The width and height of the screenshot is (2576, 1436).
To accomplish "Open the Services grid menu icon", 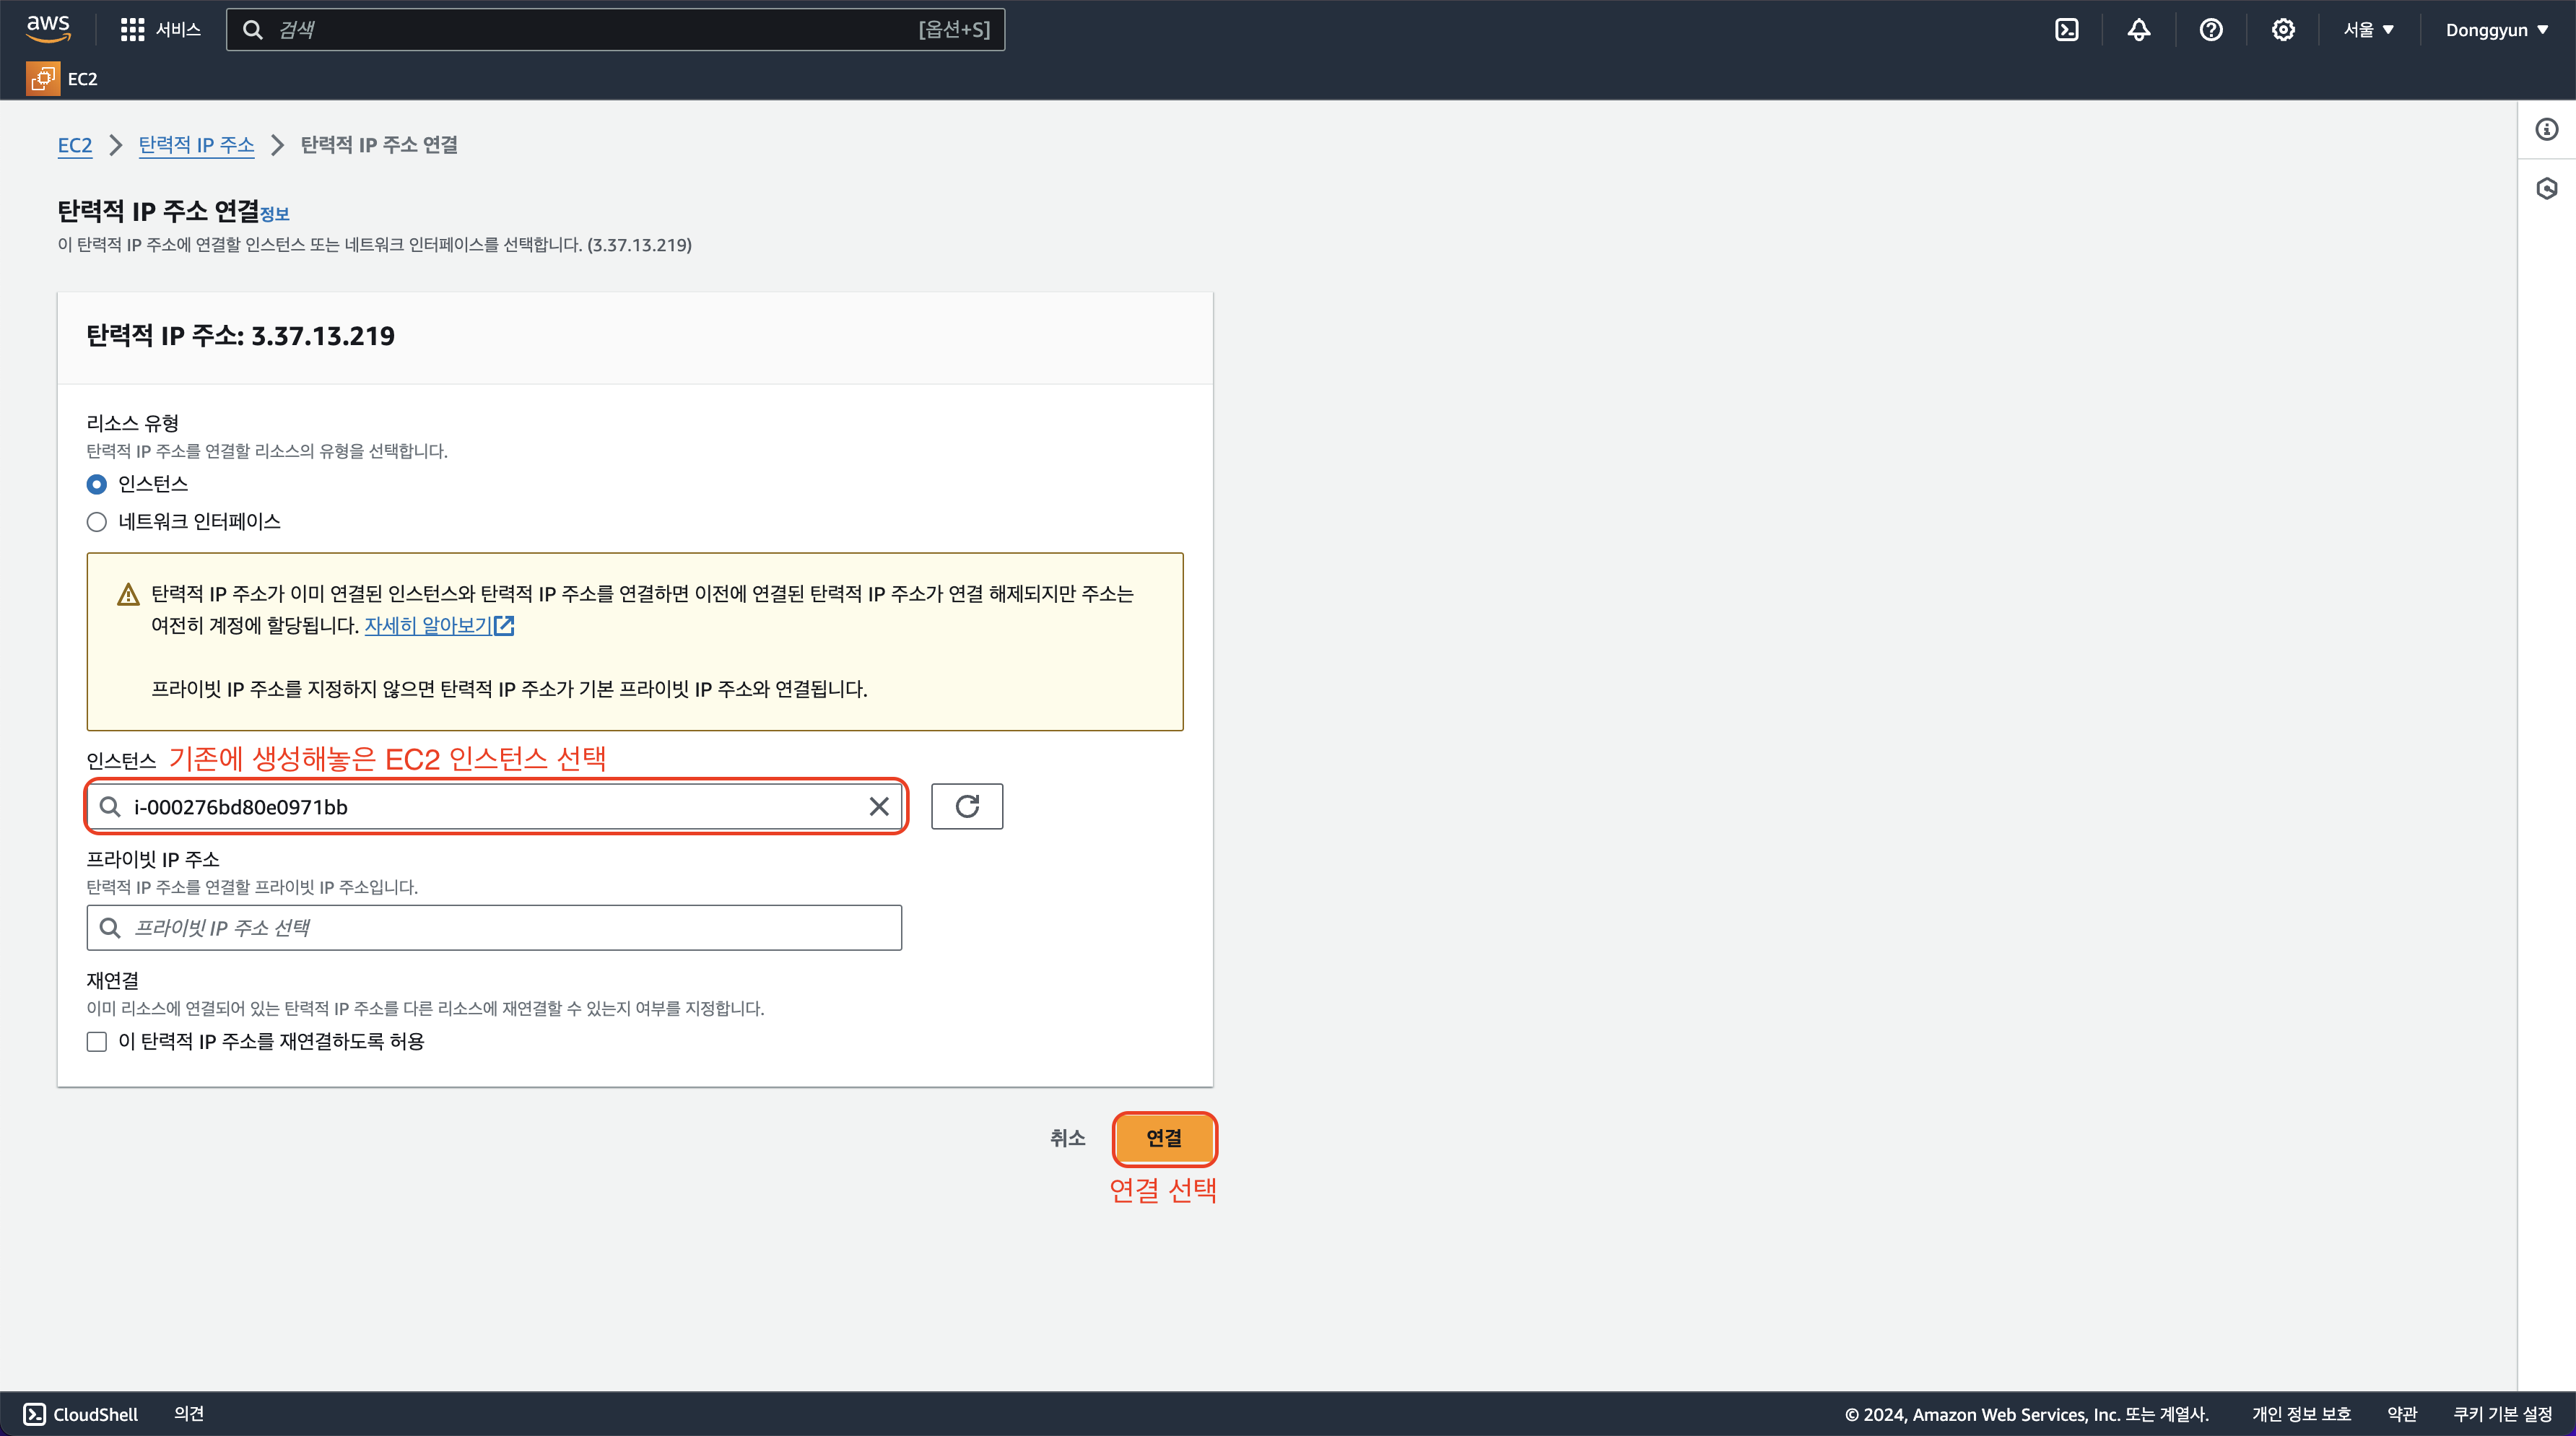I will 132,30.
